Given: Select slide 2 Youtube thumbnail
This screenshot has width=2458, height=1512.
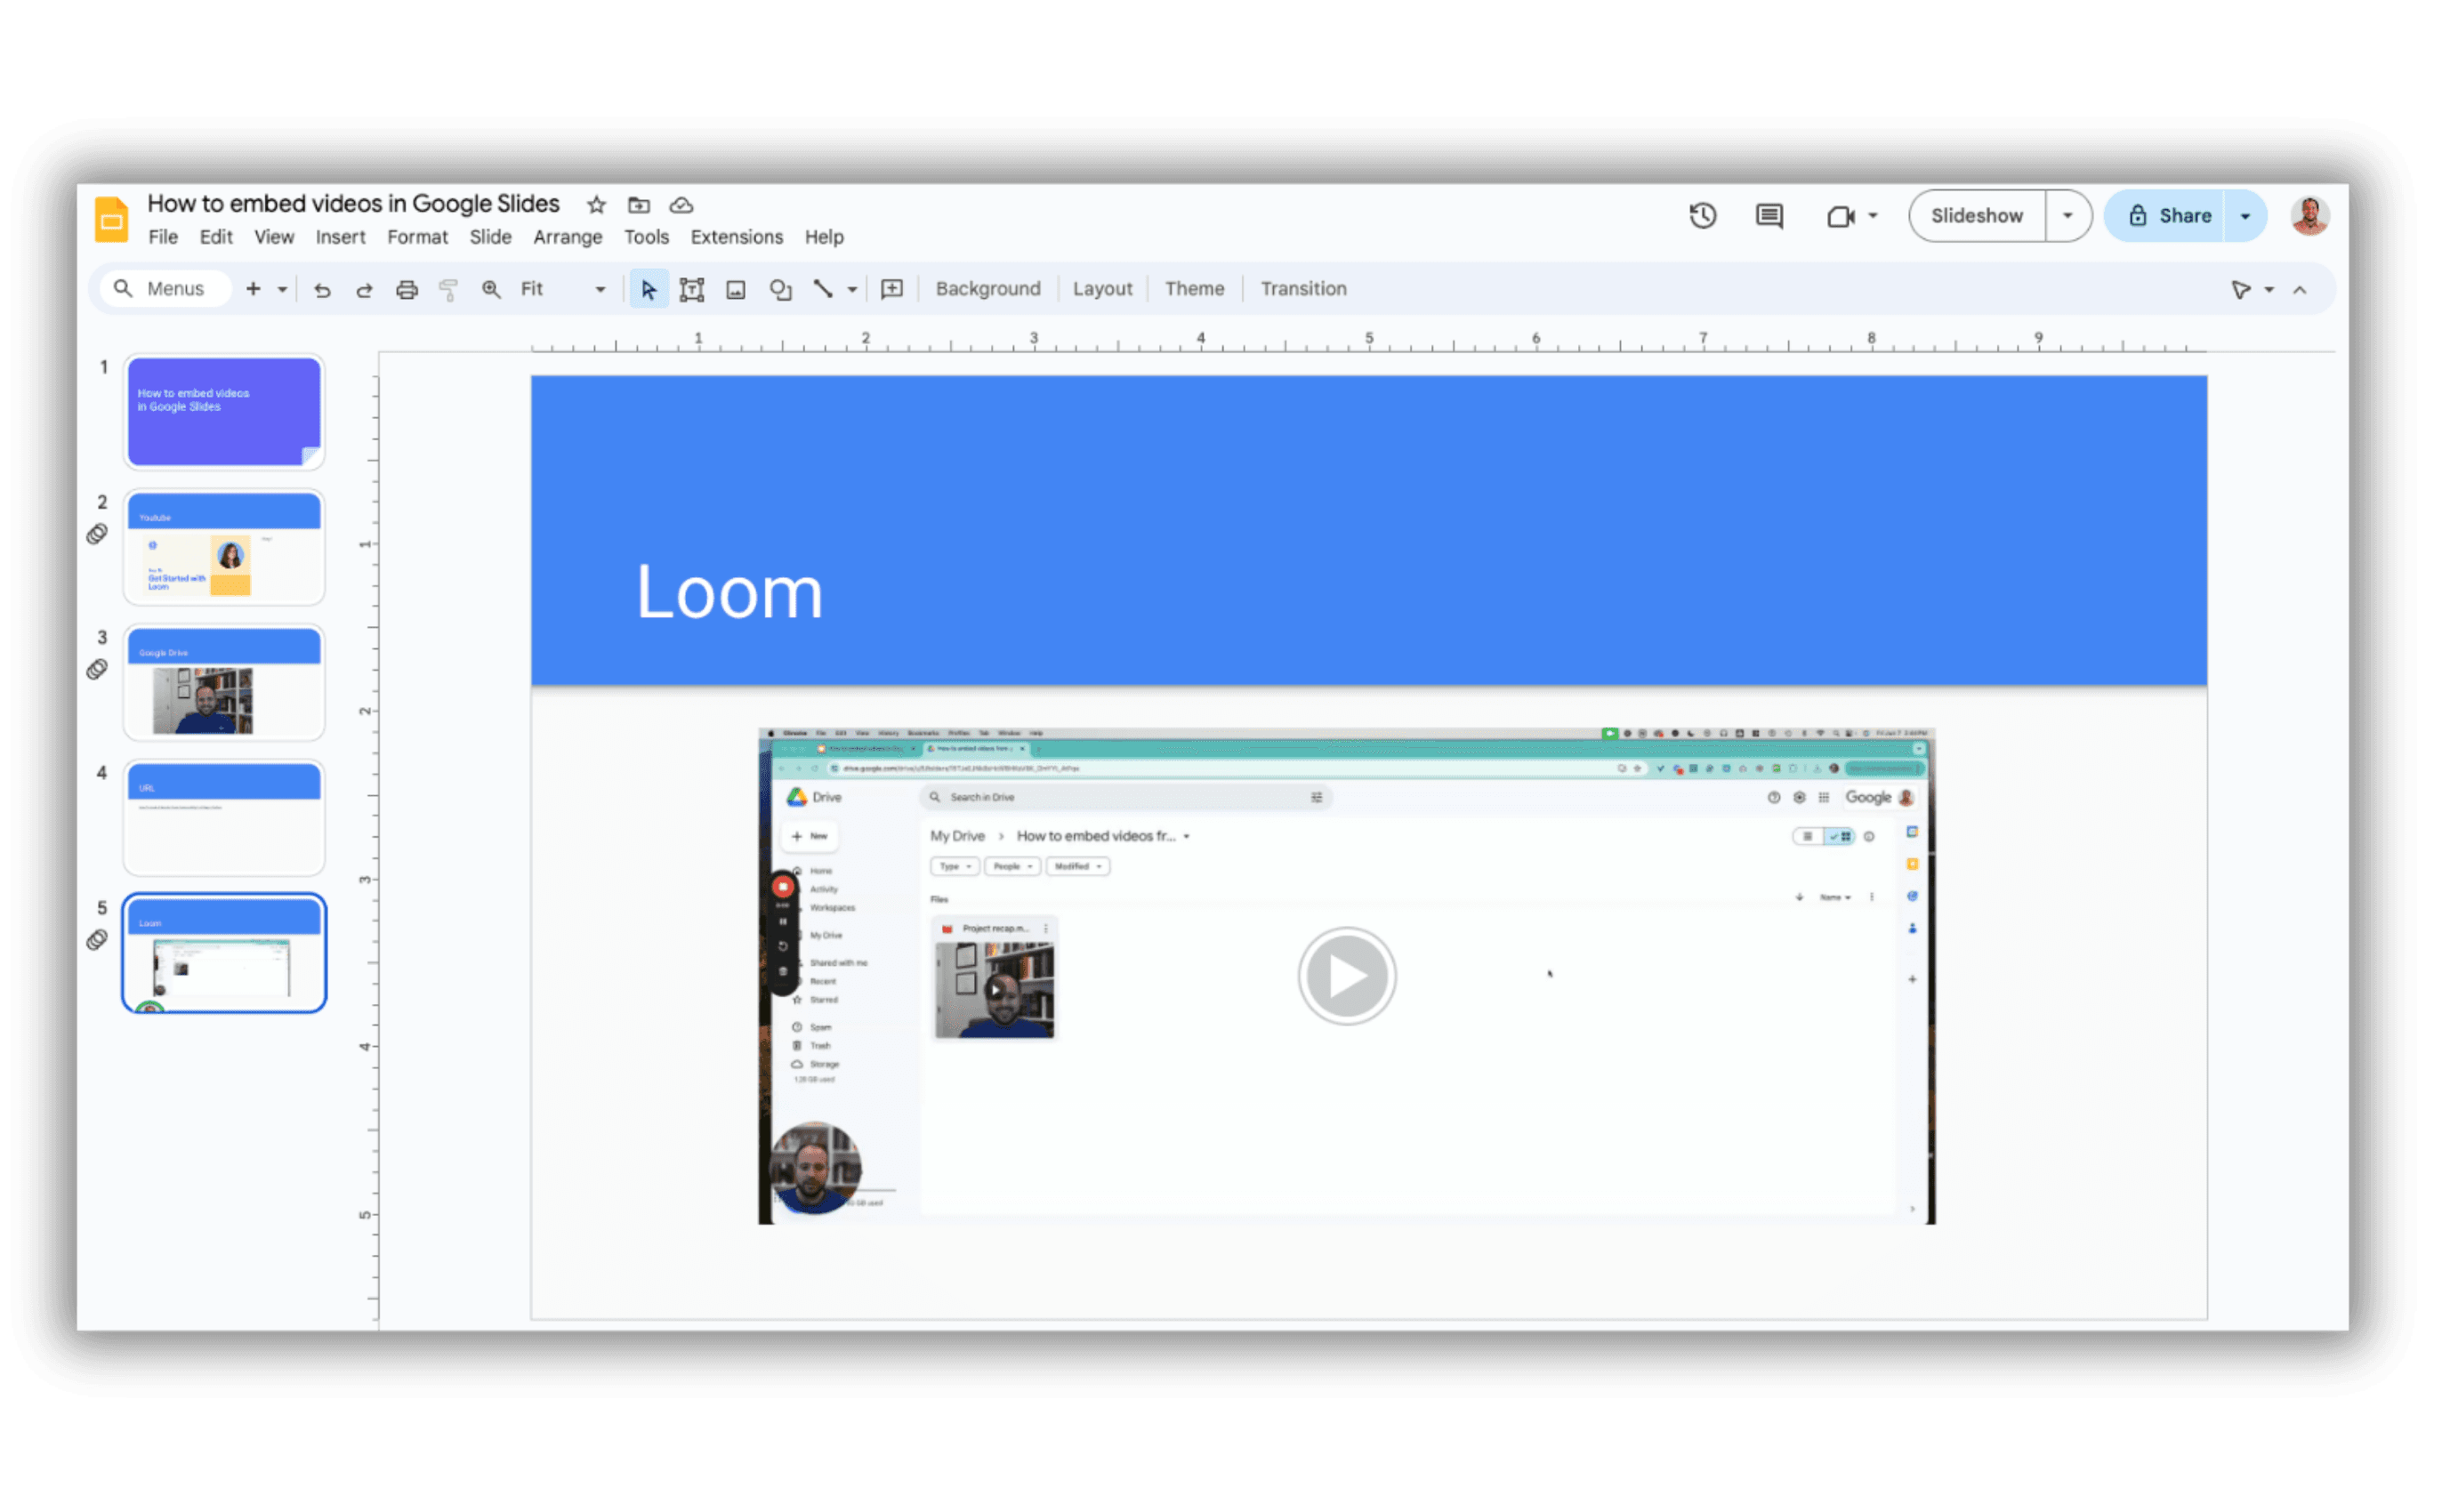Looking at the screenshot, I should (224, 546).
